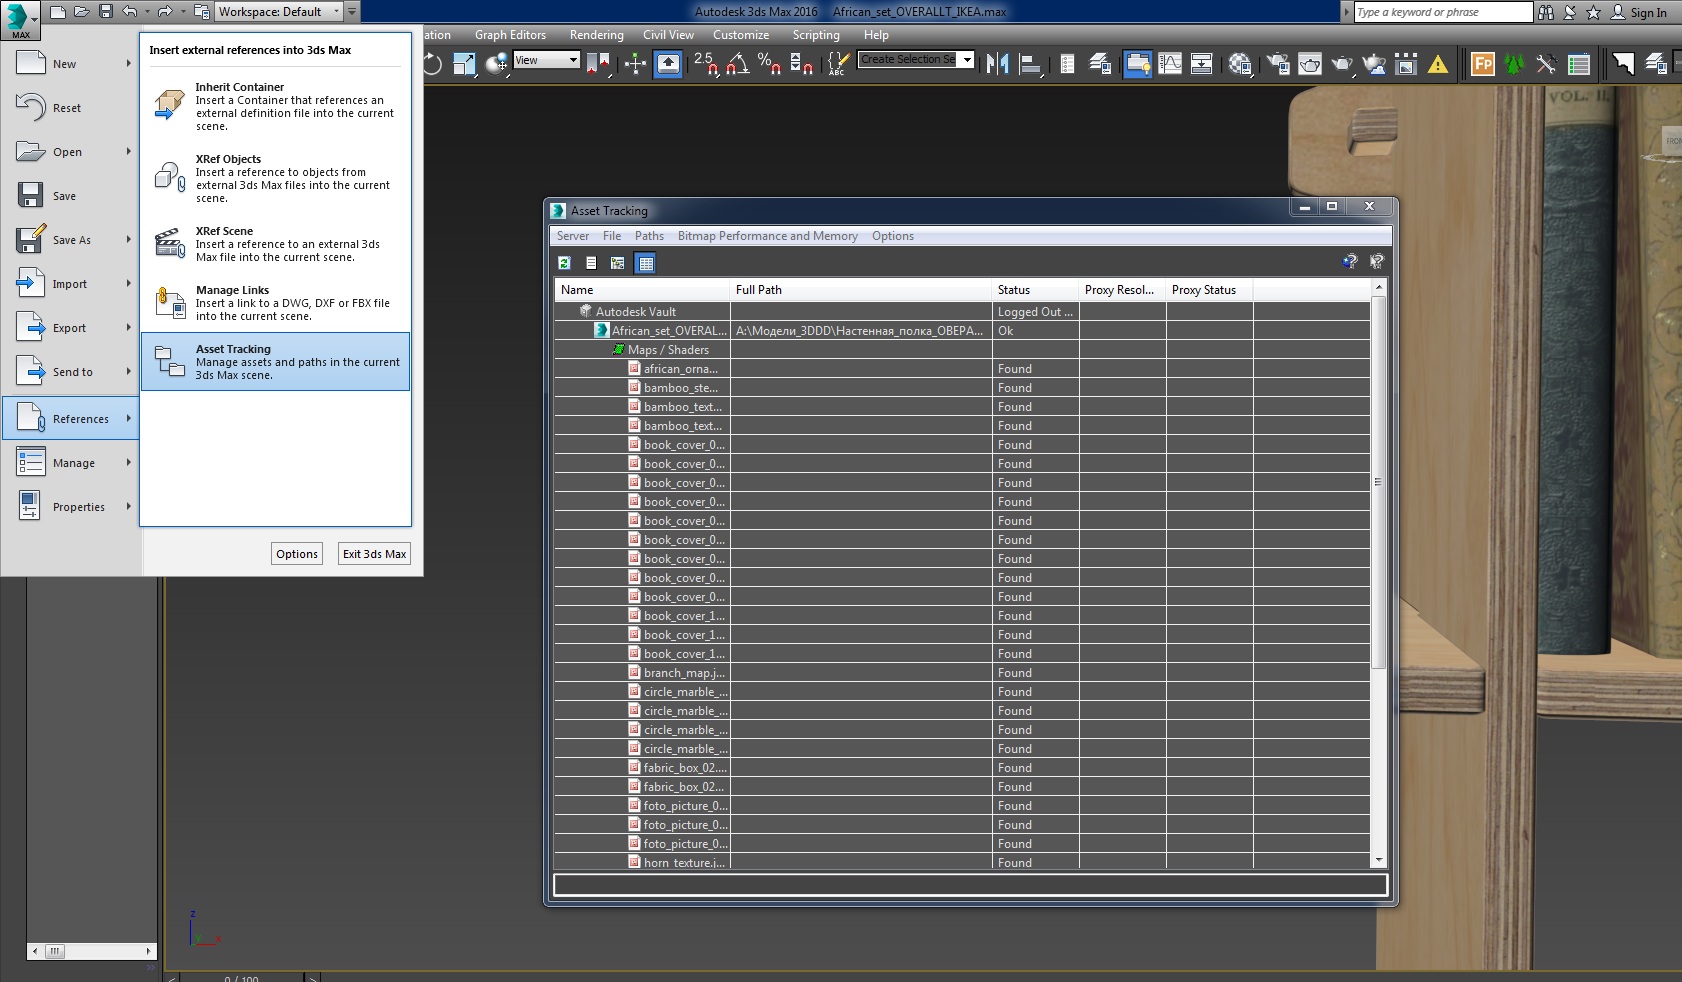Click the viewport horizontal scrollbar thumb
Screen dimensions: 1682x982
56,951
